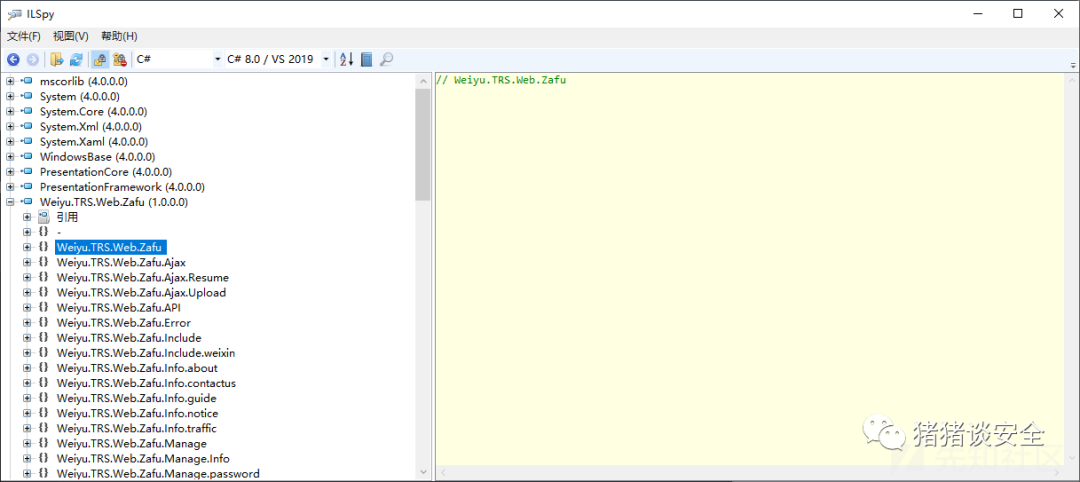Click braces icon of Weiyu.TRS.Web.Zafu.API
Image resolution: width=1080 pixels, height=482 pixels.
[x=43, y=308]
